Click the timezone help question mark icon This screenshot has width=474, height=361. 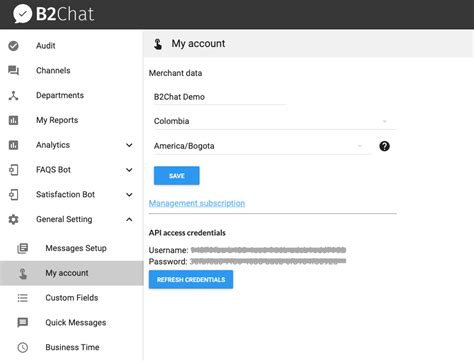tap(384, 146)
